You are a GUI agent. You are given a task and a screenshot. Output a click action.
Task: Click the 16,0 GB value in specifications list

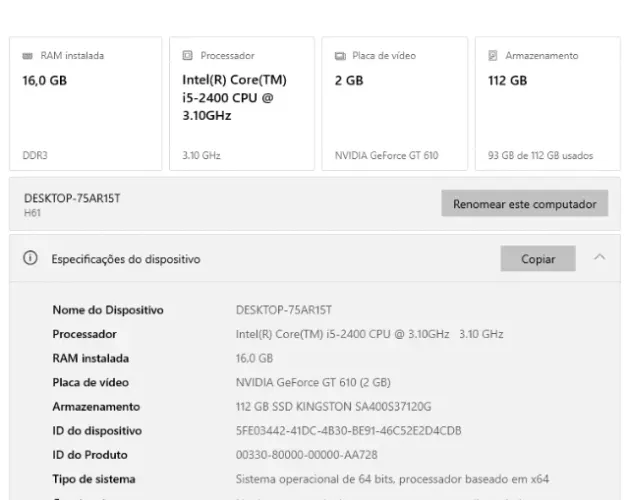pyautogui.click(x=254, y=358)
